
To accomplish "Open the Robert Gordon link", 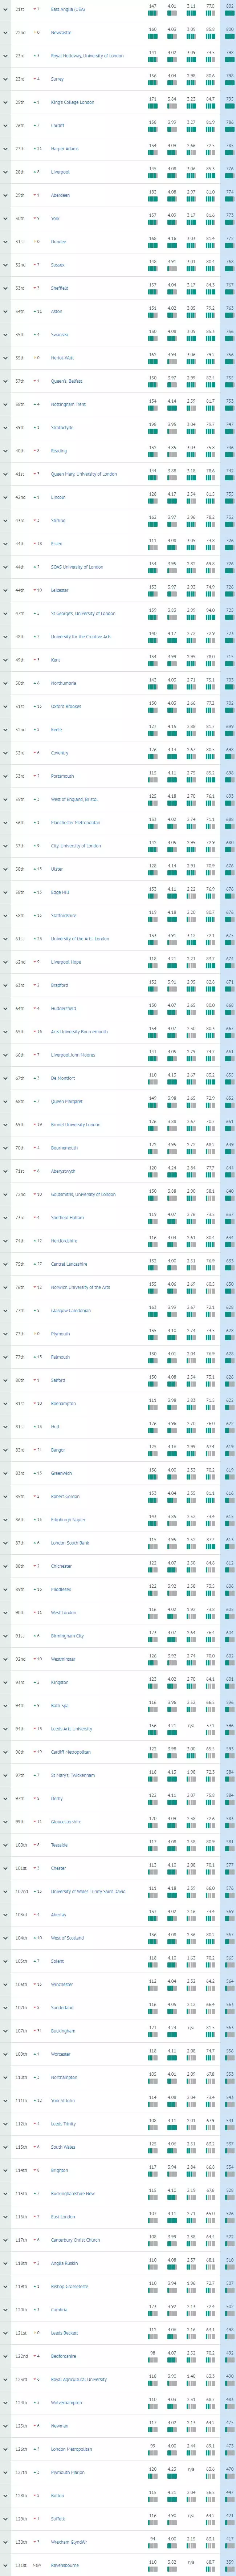I will [65, 1497].
